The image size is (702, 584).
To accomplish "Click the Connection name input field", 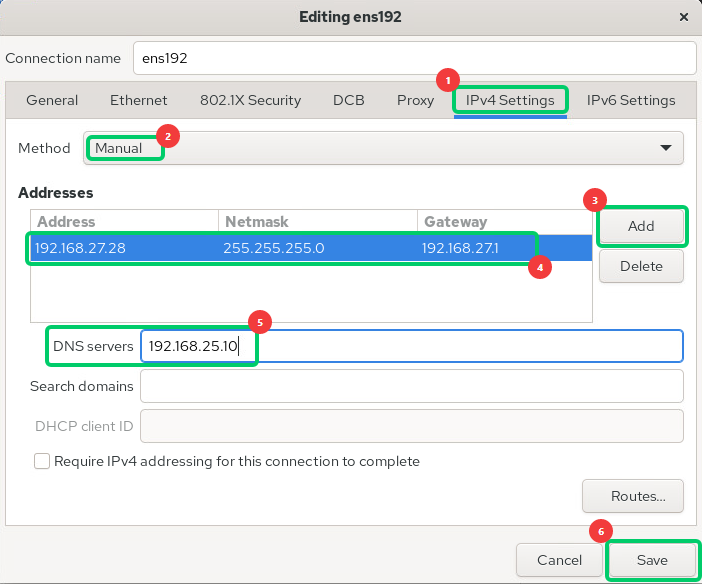I will 415,58.
